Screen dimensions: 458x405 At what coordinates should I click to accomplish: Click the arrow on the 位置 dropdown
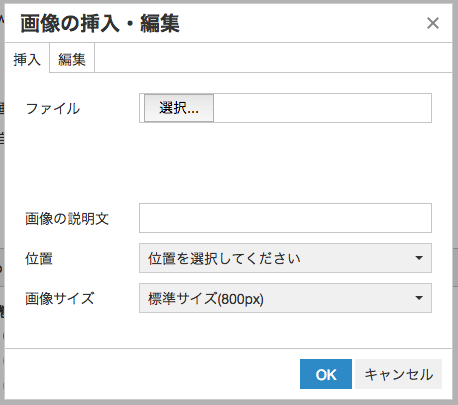click(x=419, y=258)
